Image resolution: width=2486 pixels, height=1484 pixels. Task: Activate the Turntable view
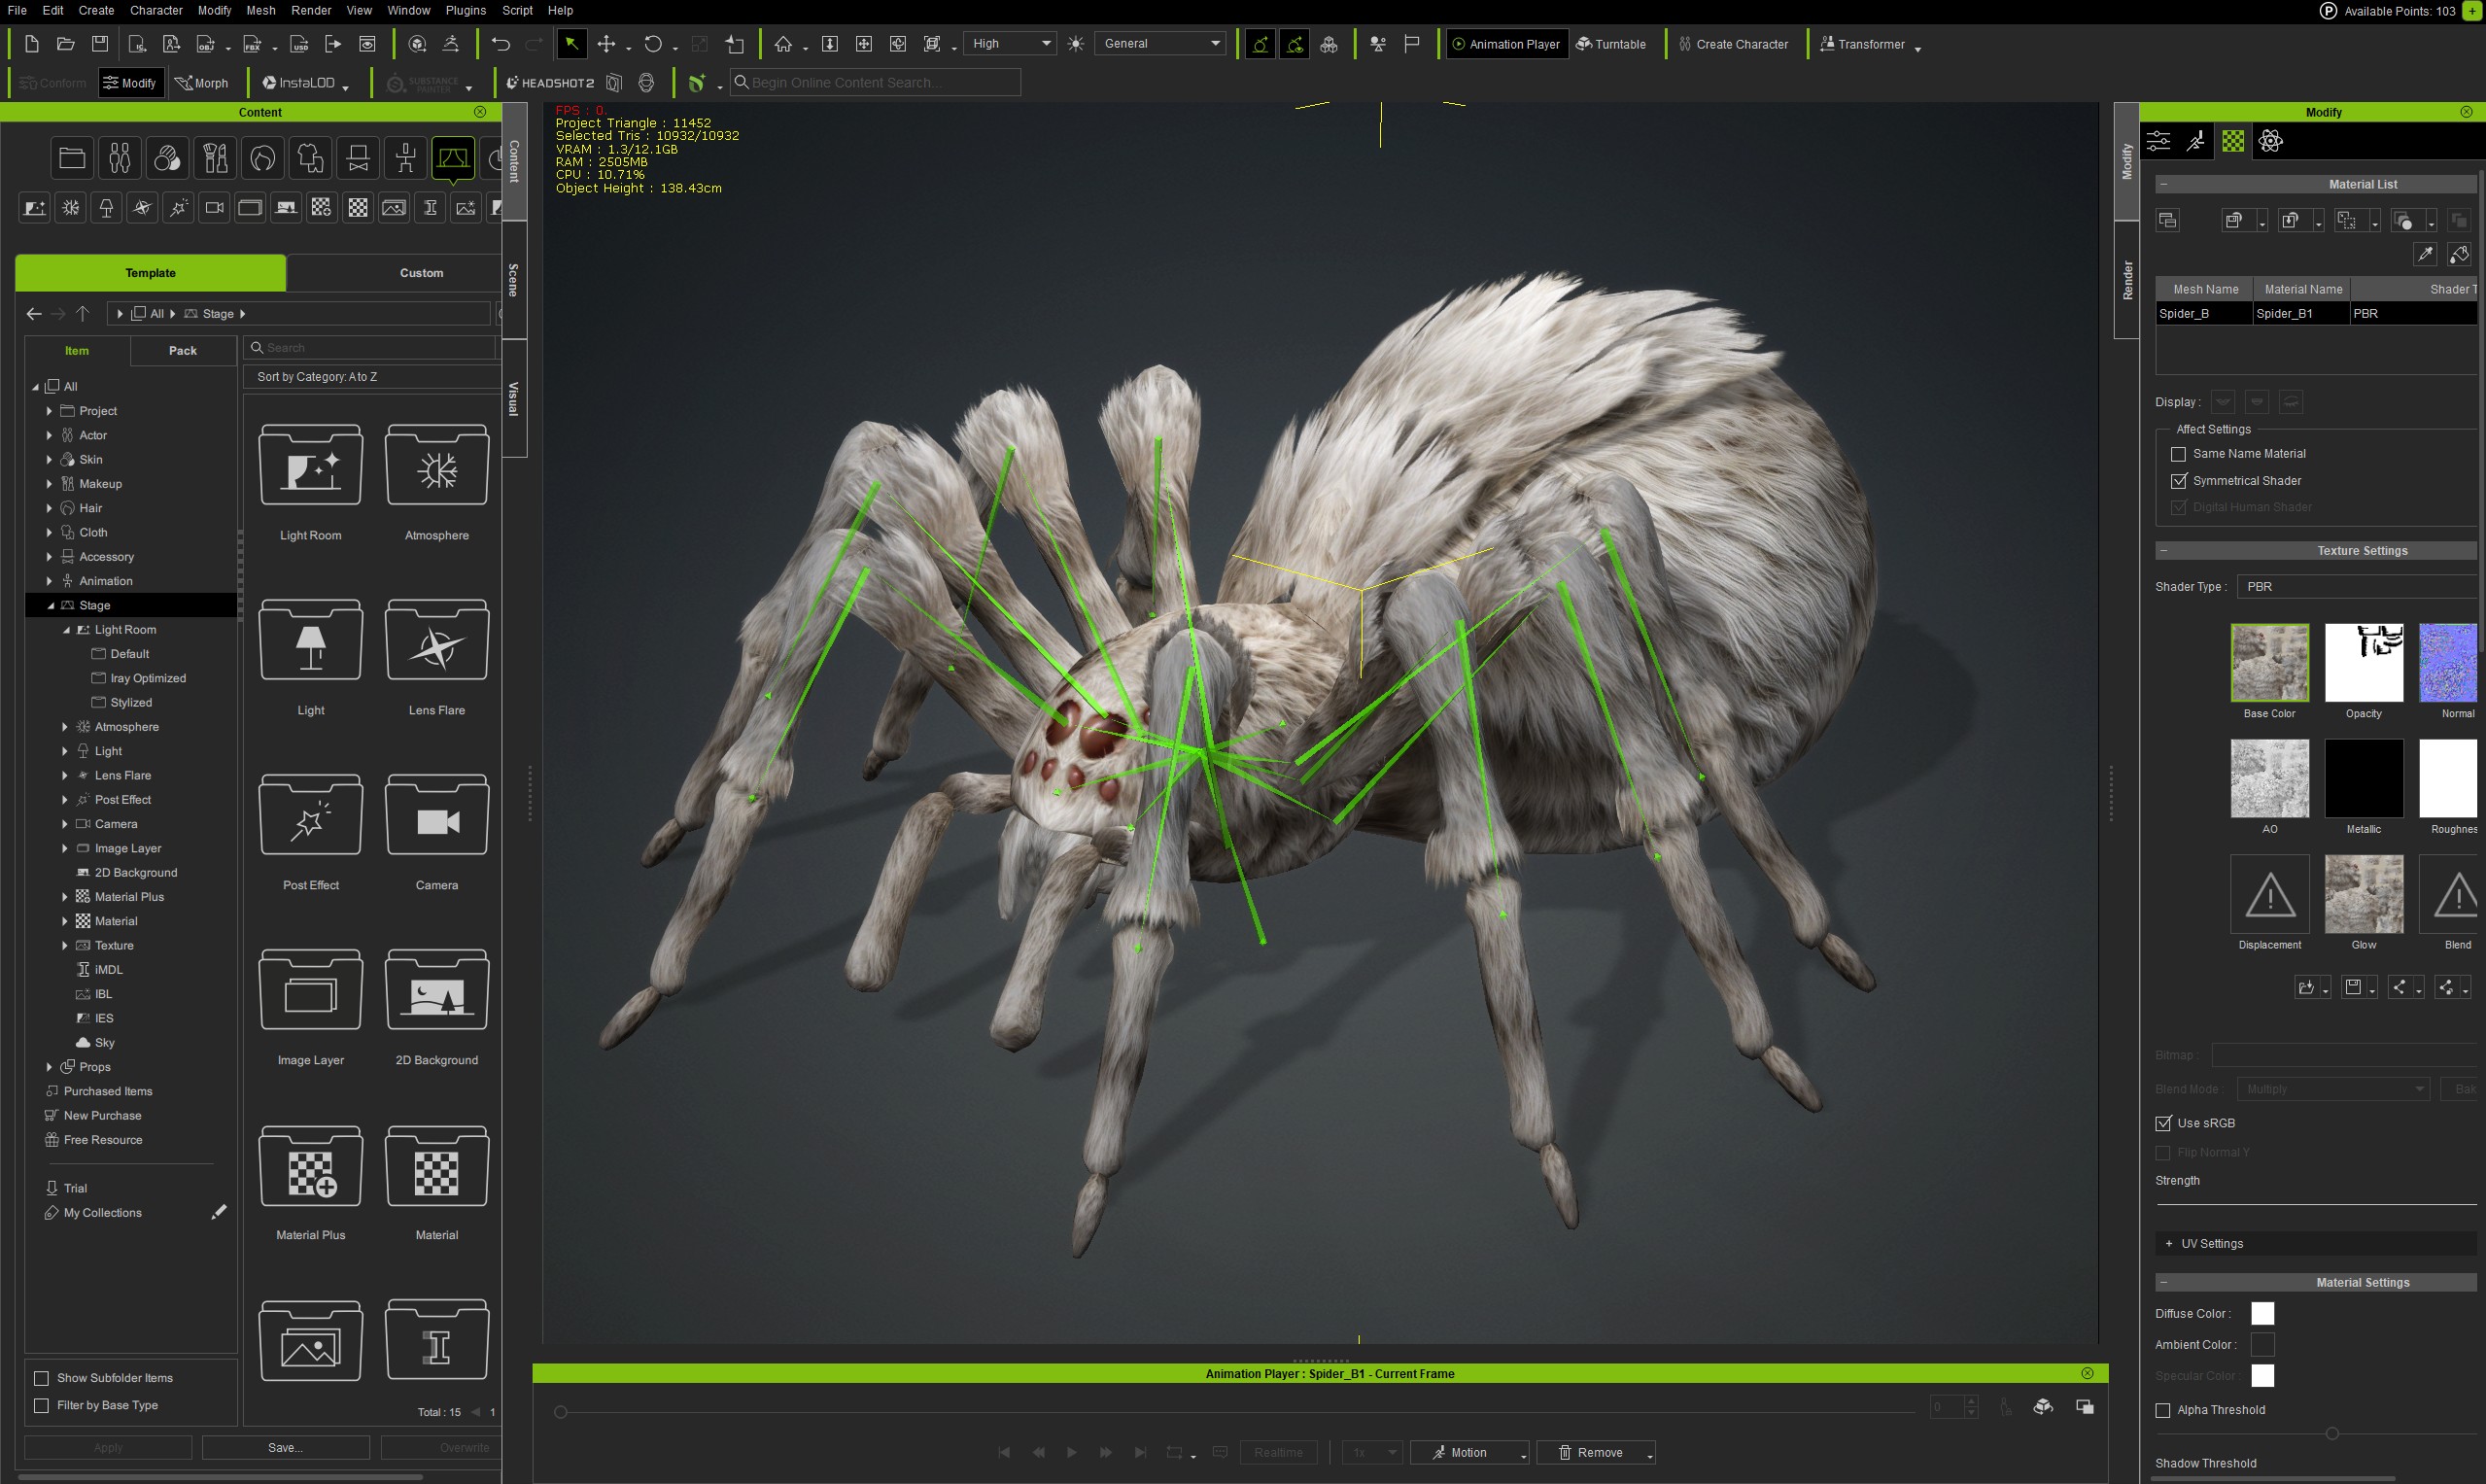pyautogui.click(x=1612, y=44)
